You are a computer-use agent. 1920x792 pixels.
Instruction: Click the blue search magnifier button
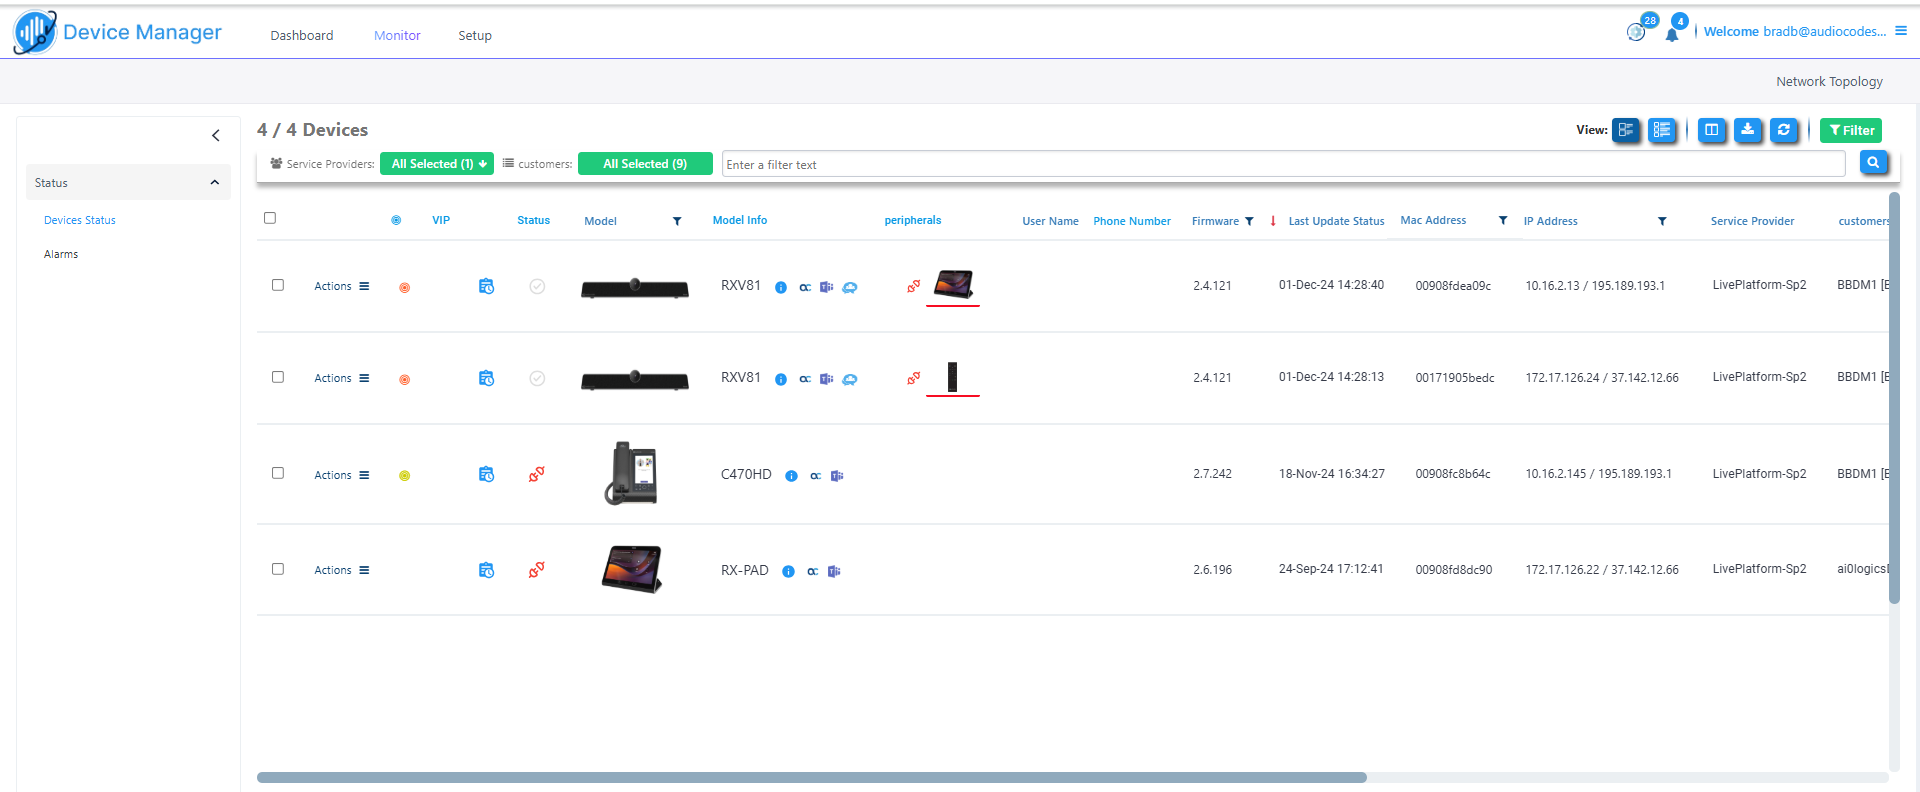click(x=1873, y=162)
